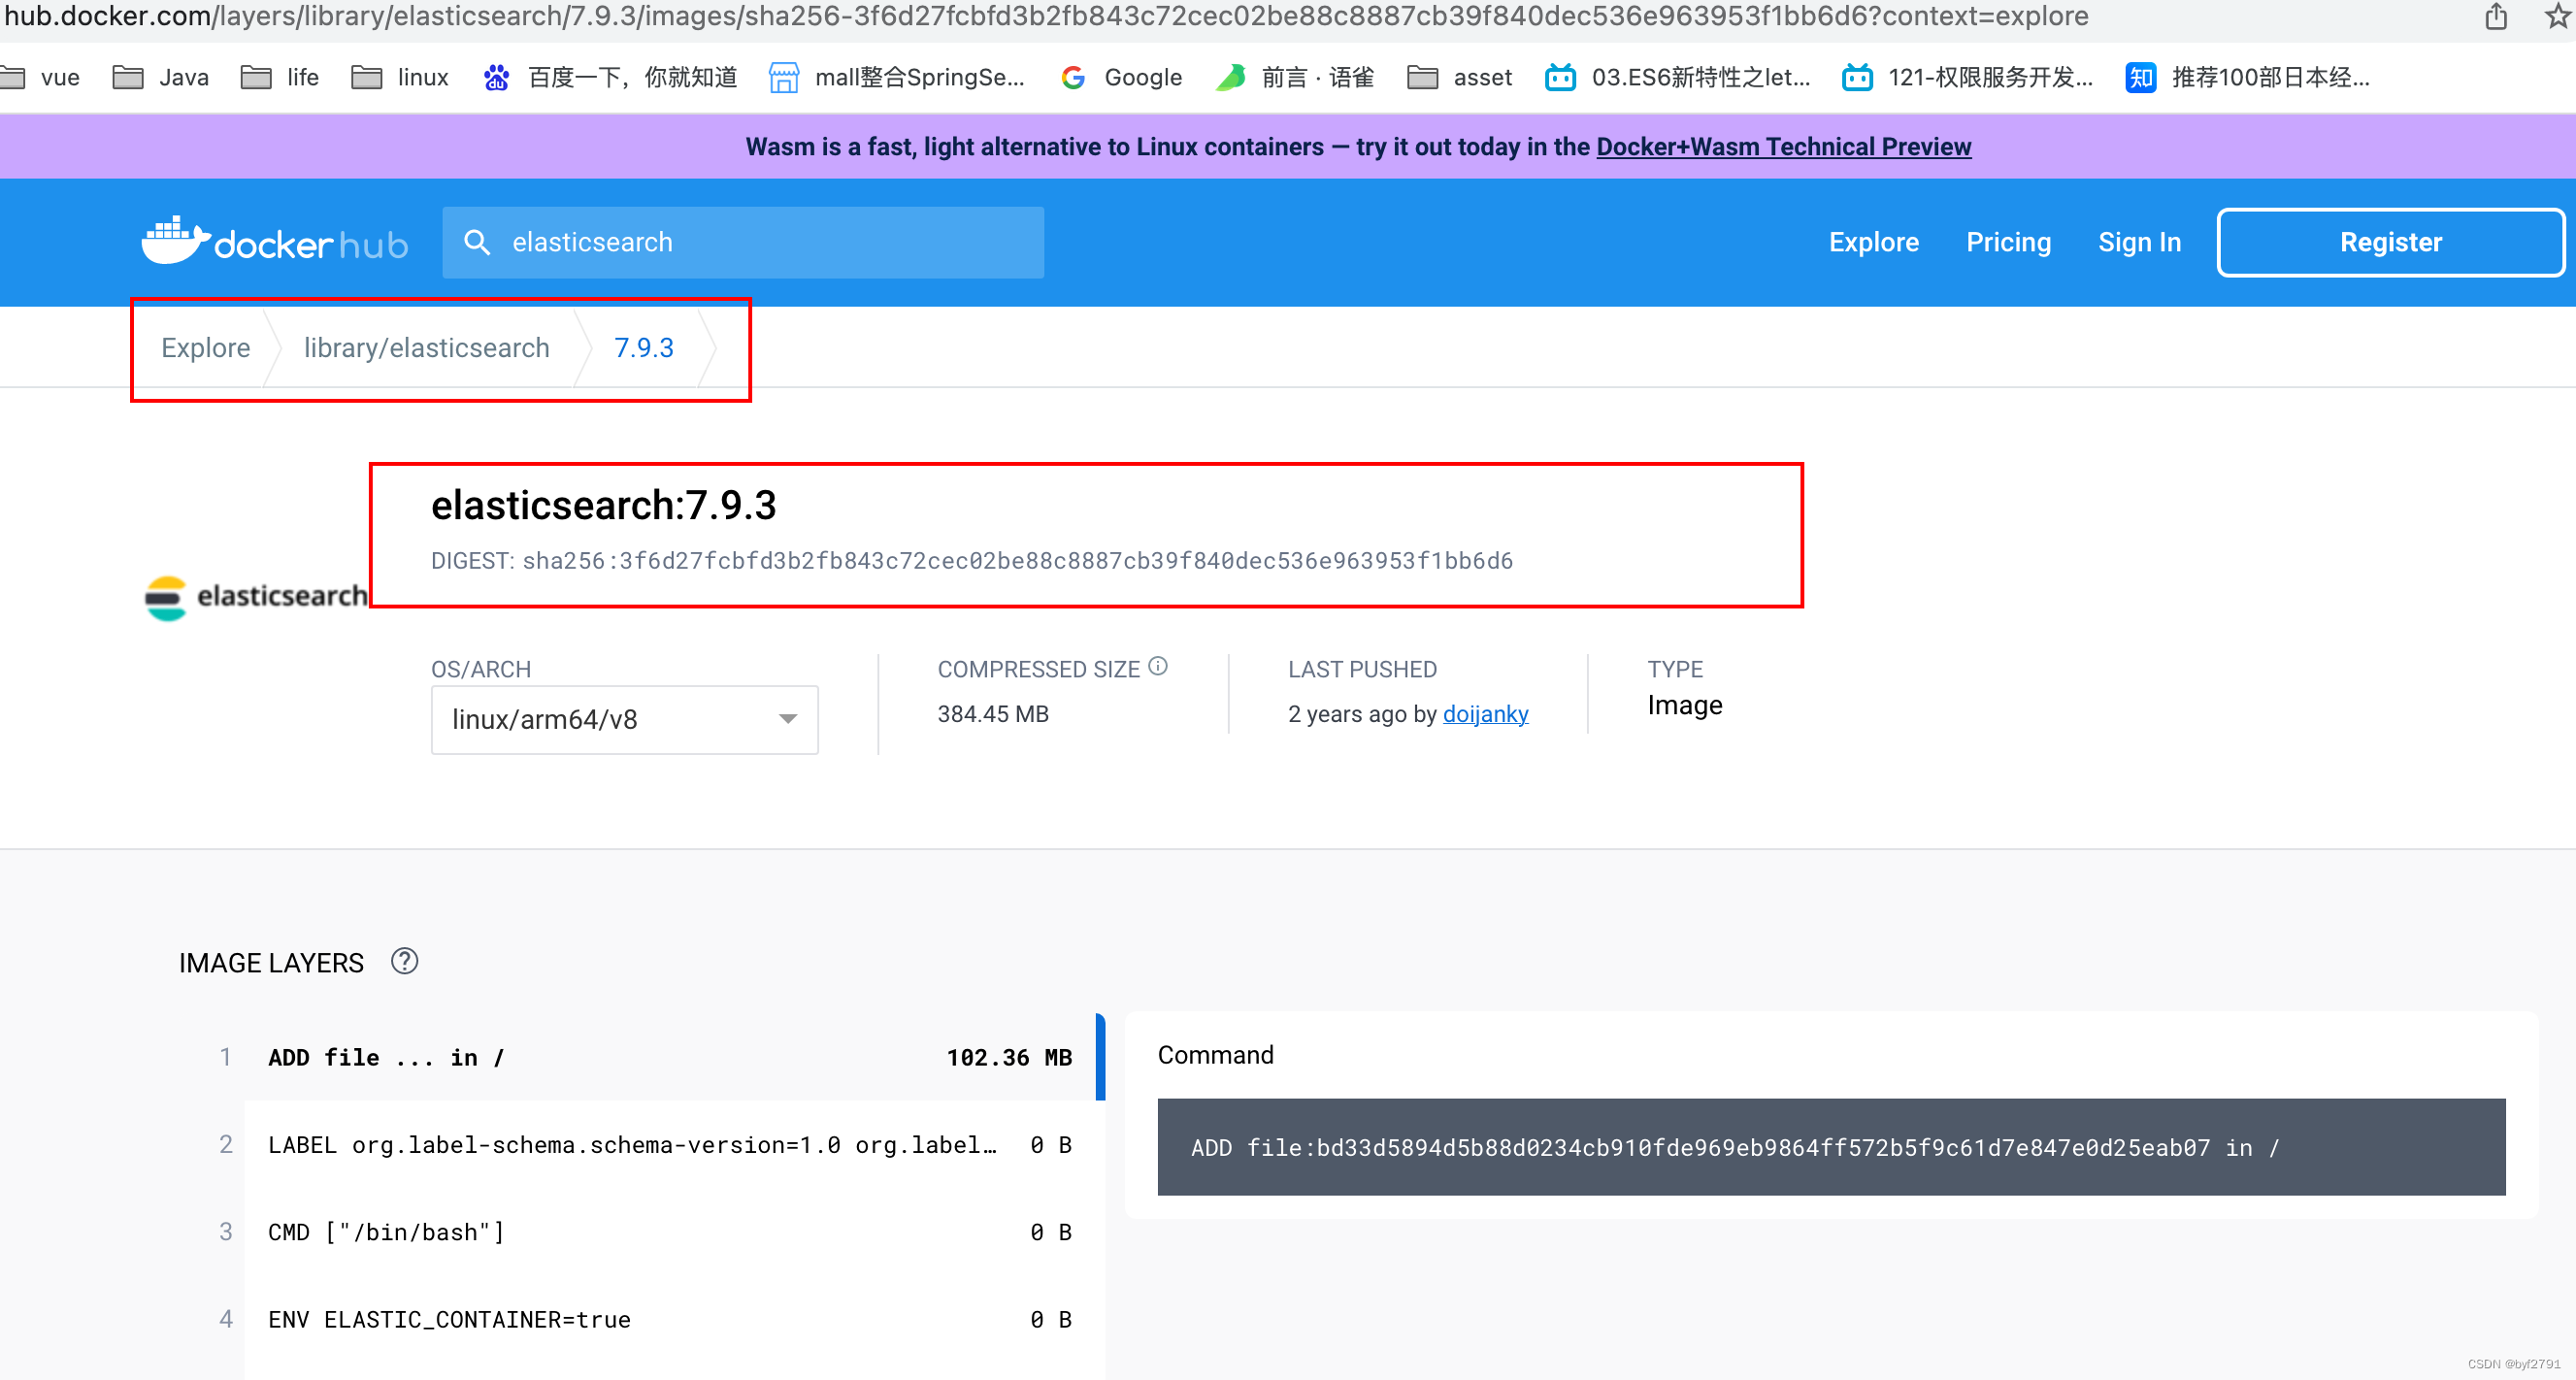
Task: Click the ADD file command code box
Action: coord(1831,1147)
